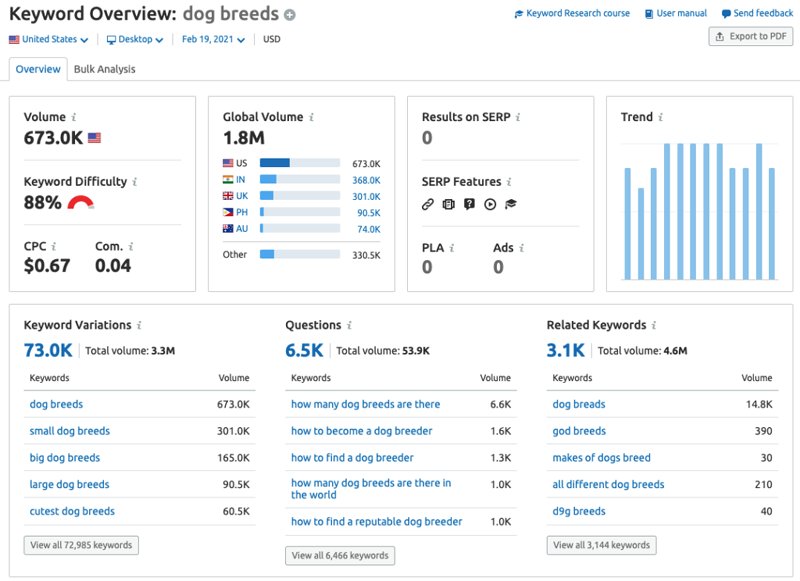Open how to find a reputable dog breeder

click(377, 522)
